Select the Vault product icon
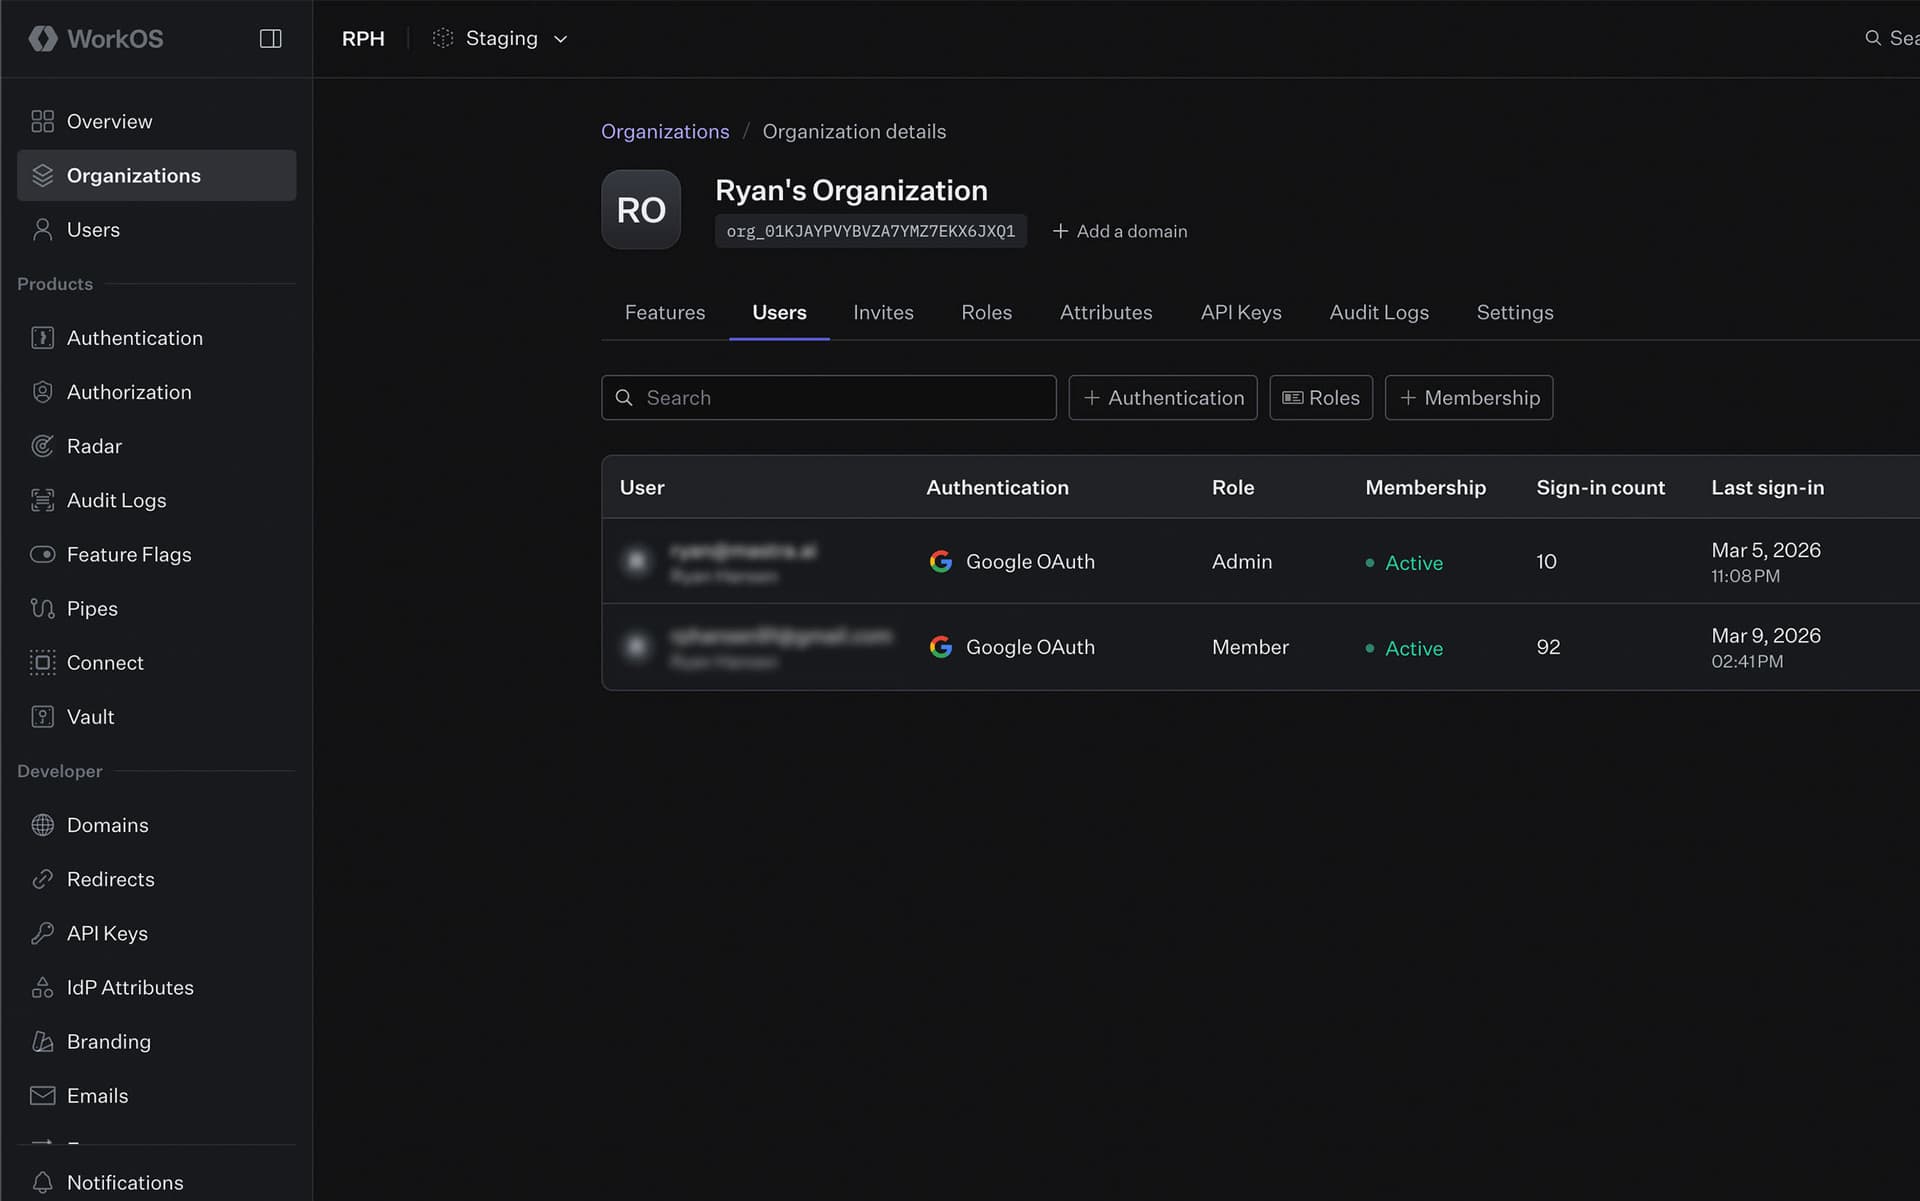This screenshot has height=1201, width=1920. [42, 716]
